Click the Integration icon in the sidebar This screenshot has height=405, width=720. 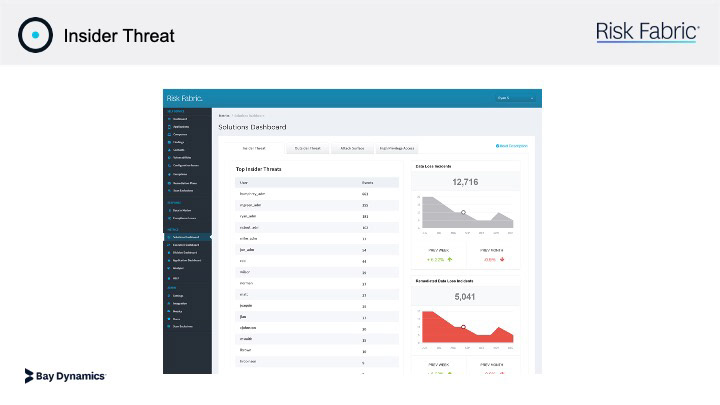[x=169, y=304]
